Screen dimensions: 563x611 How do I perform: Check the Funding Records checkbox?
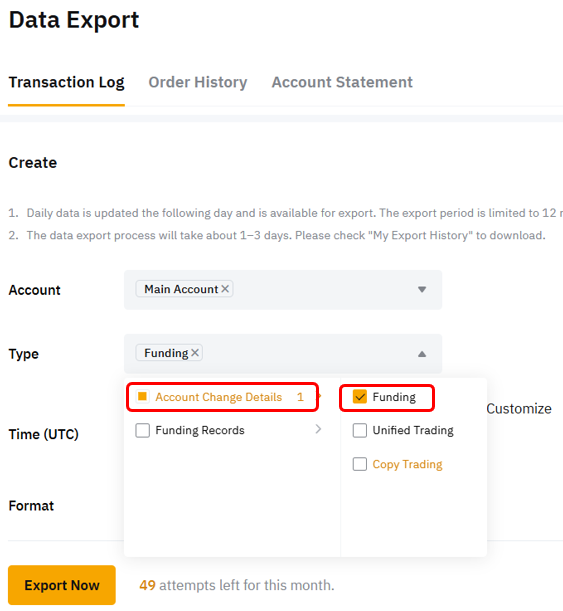pos(142,430)
